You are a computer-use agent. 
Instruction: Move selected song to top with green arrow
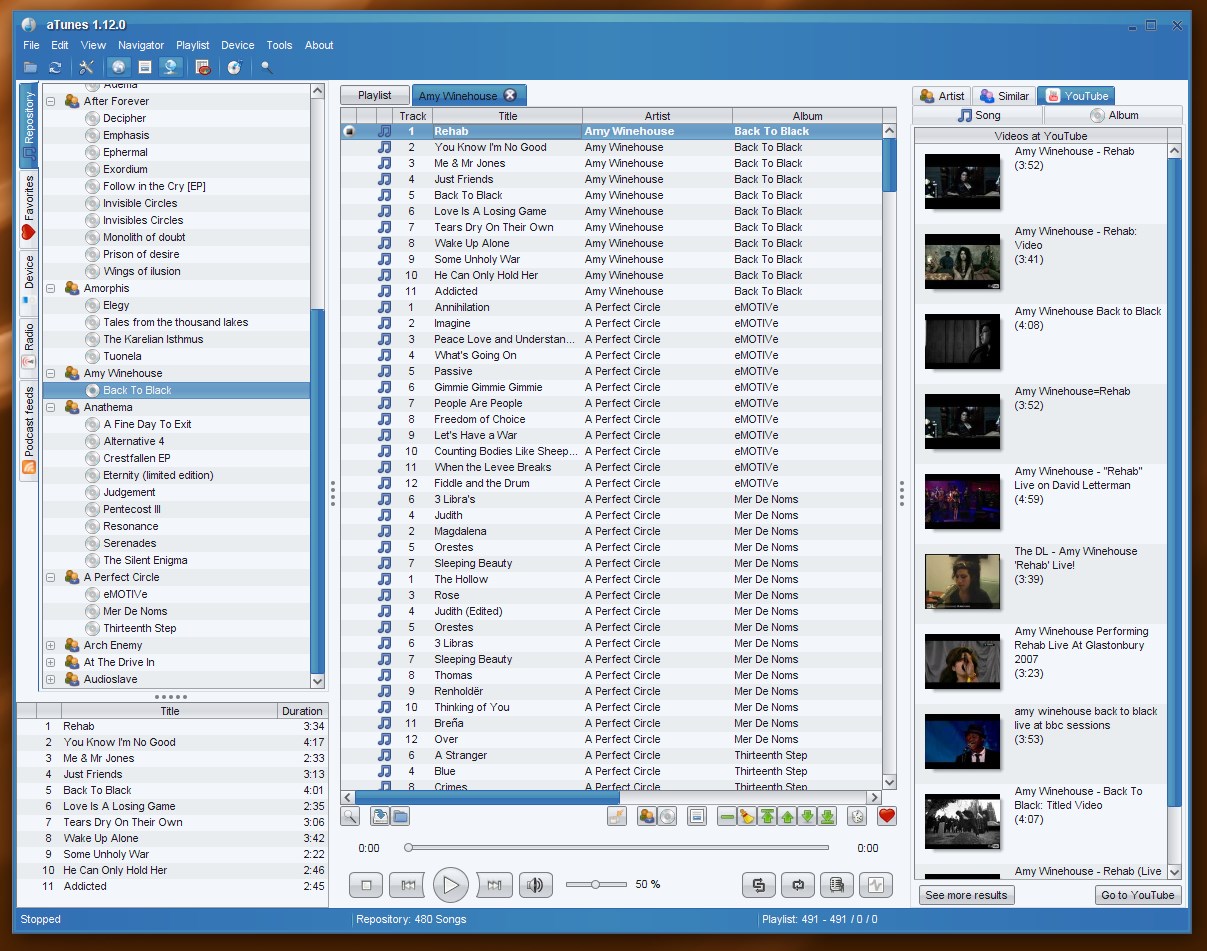(x=767, y=816)
